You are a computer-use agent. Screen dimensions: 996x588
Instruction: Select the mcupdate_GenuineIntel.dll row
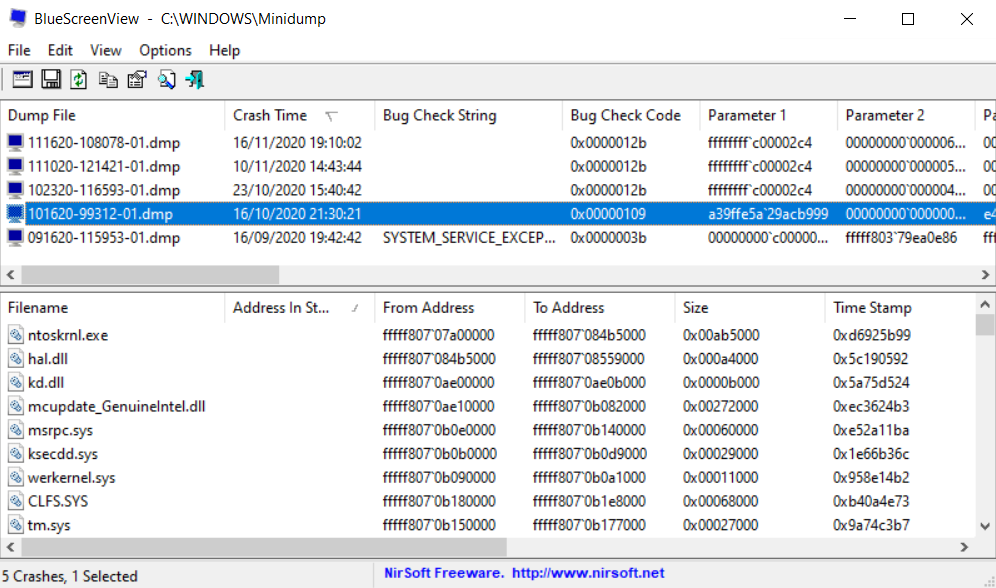pyautogui.click(x=488, y=406)
